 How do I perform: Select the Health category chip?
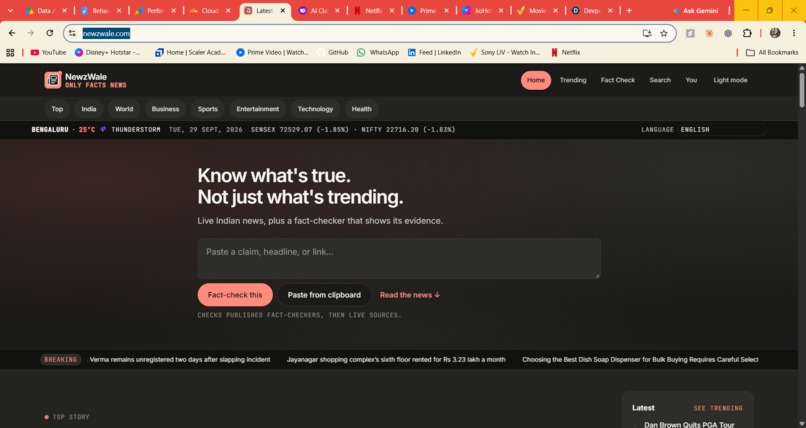(361, 109)
